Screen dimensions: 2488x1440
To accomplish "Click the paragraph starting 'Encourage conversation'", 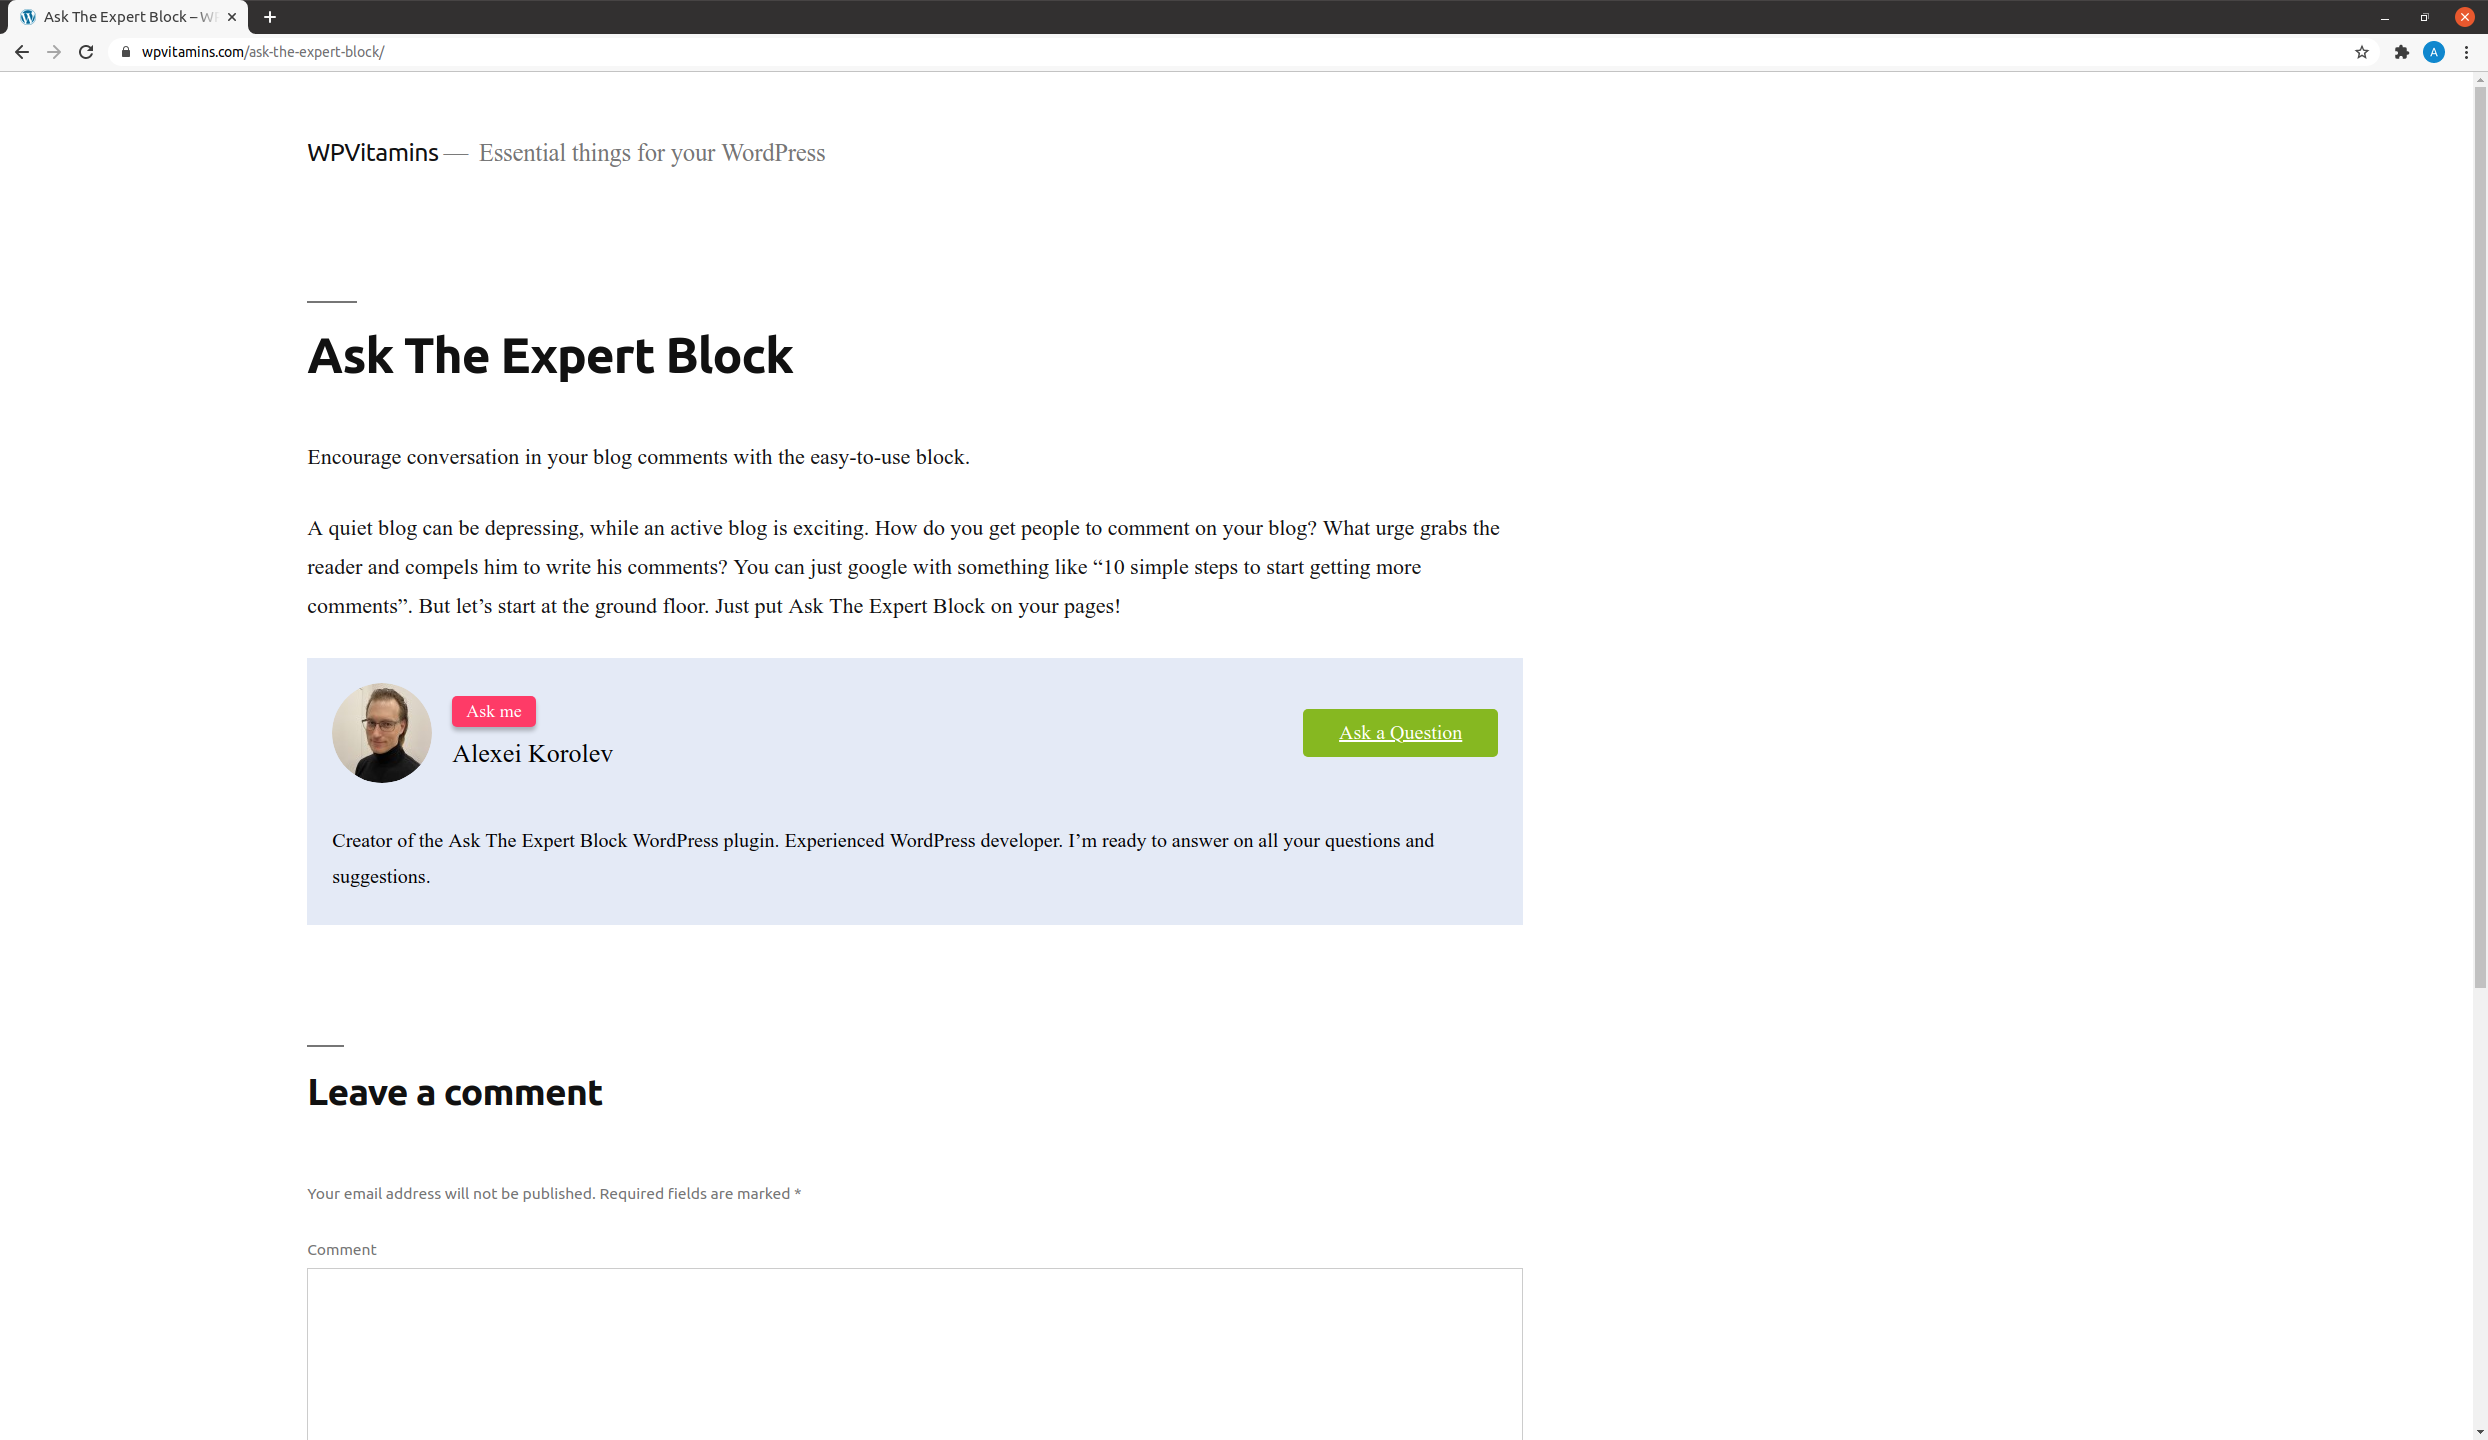I will click(638, 457).
